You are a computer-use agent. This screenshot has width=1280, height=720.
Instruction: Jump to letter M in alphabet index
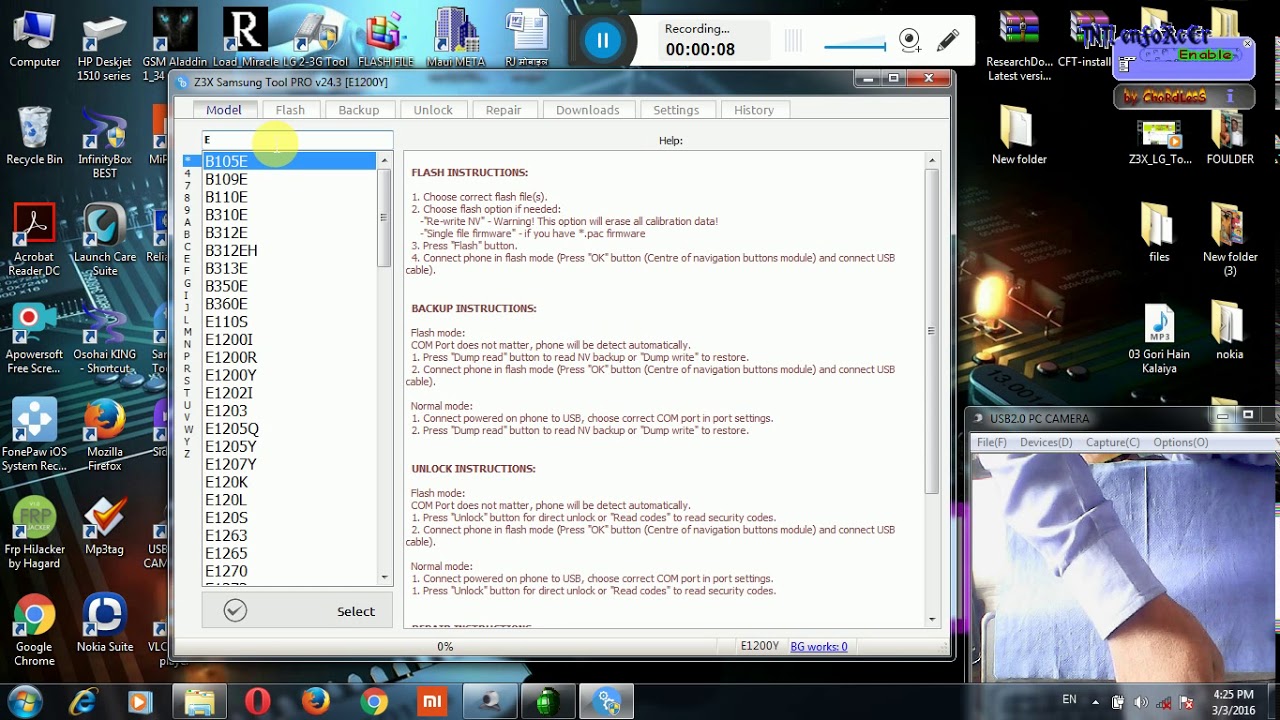coord(188,332)
